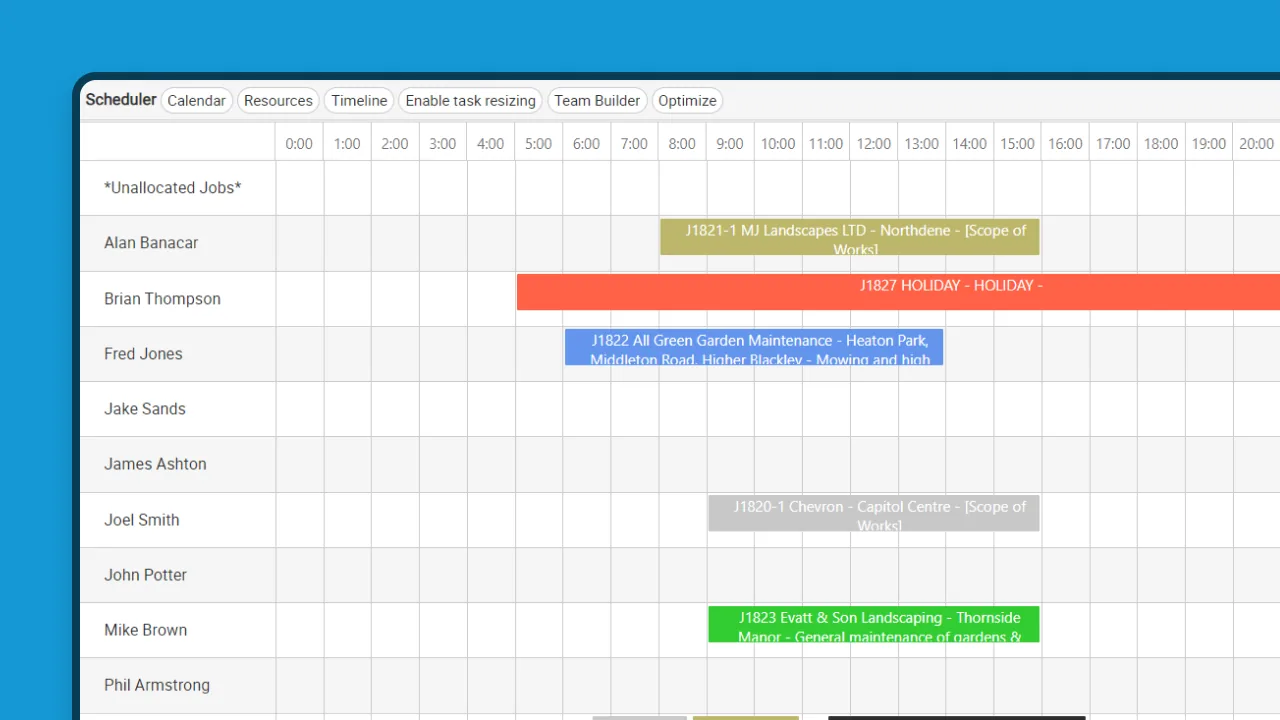1280x720 pixels.
Task: Select resource Fred Jones
Action: (143, 354)
